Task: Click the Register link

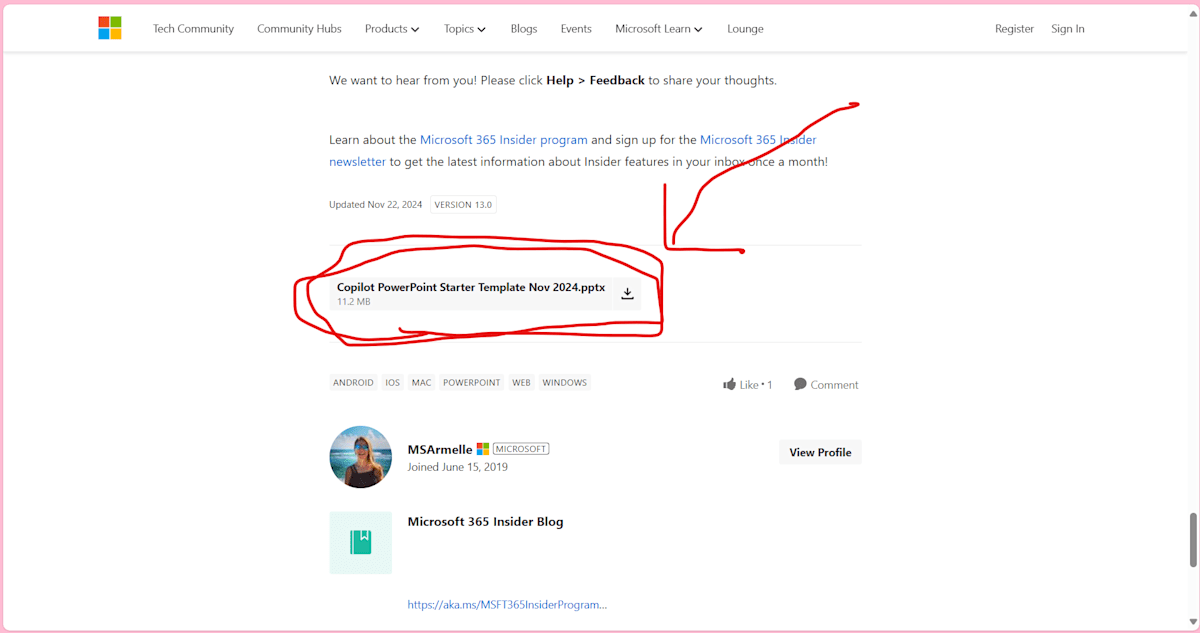Action: coord(1014,29)
